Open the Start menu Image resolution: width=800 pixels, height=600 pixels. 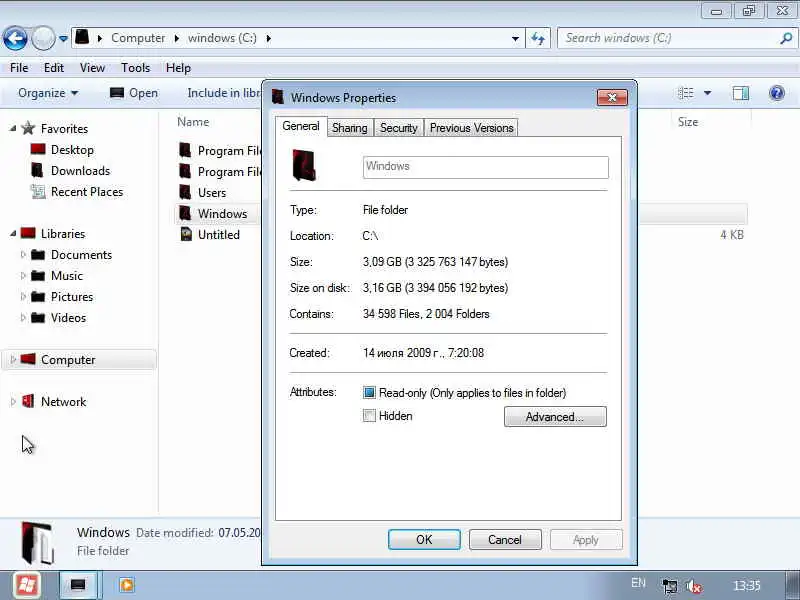tap(27, 585)
